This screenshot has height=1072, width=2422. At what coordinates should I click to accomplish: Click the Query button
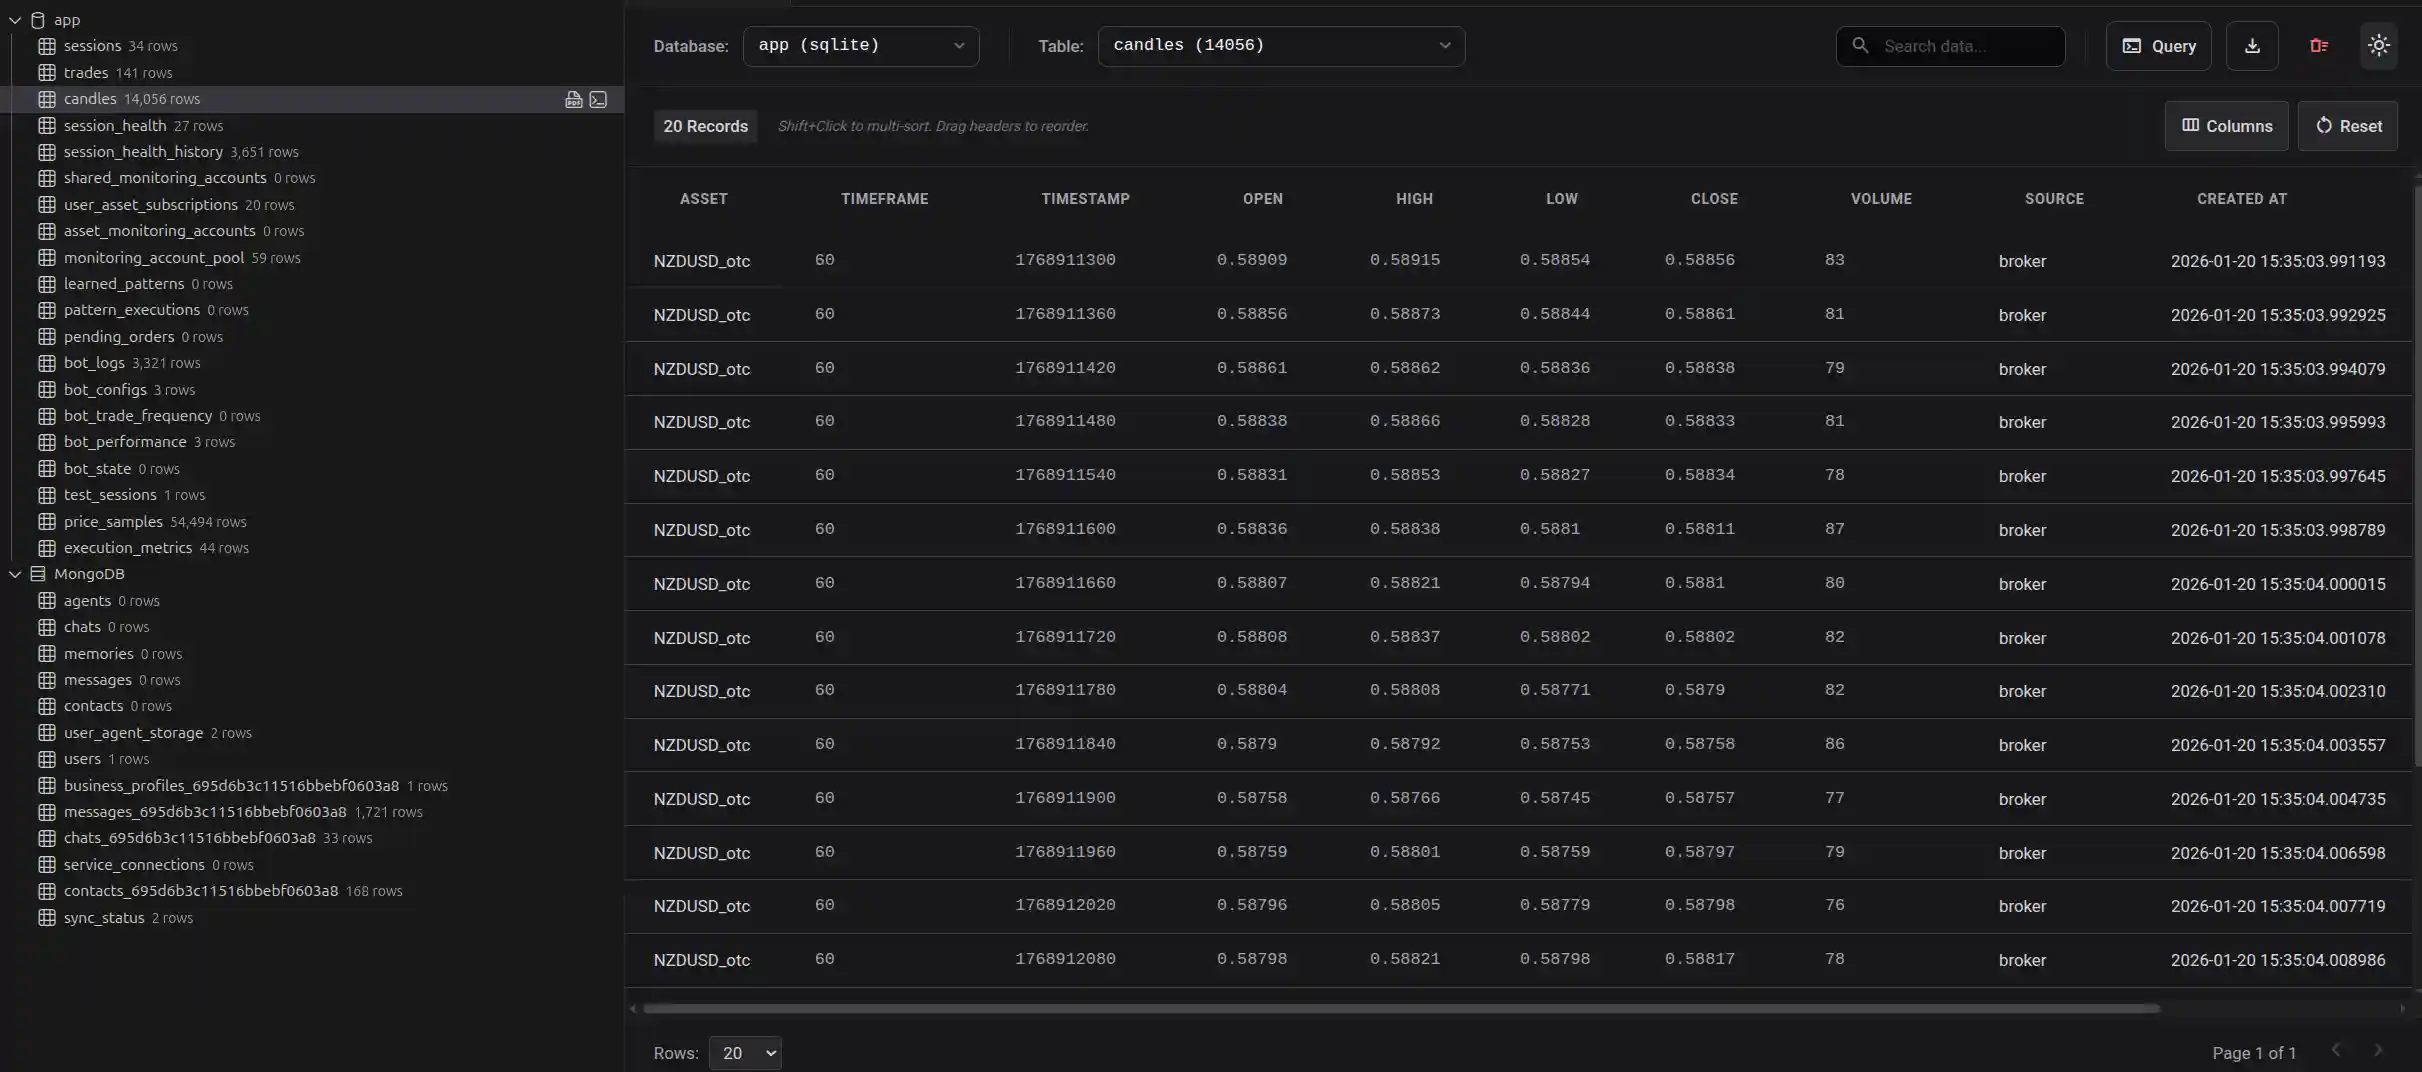(2158, 45)
